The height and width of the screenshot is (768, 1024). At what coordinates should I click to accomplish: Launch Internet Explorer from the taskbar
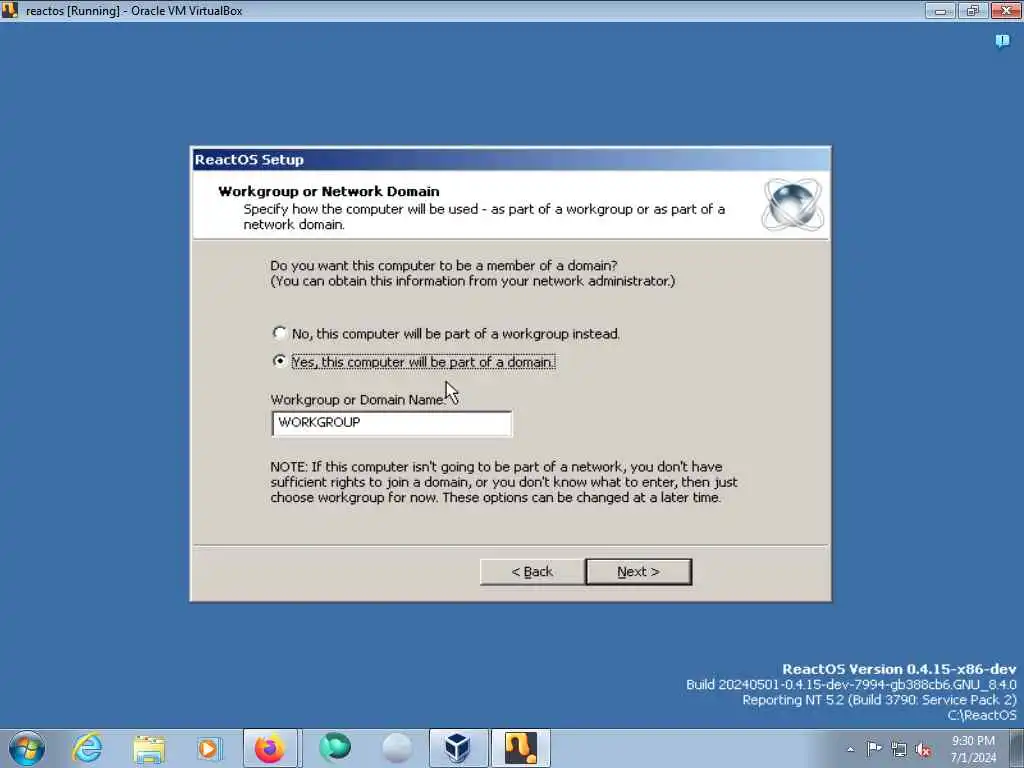click(x=87, y=748)
